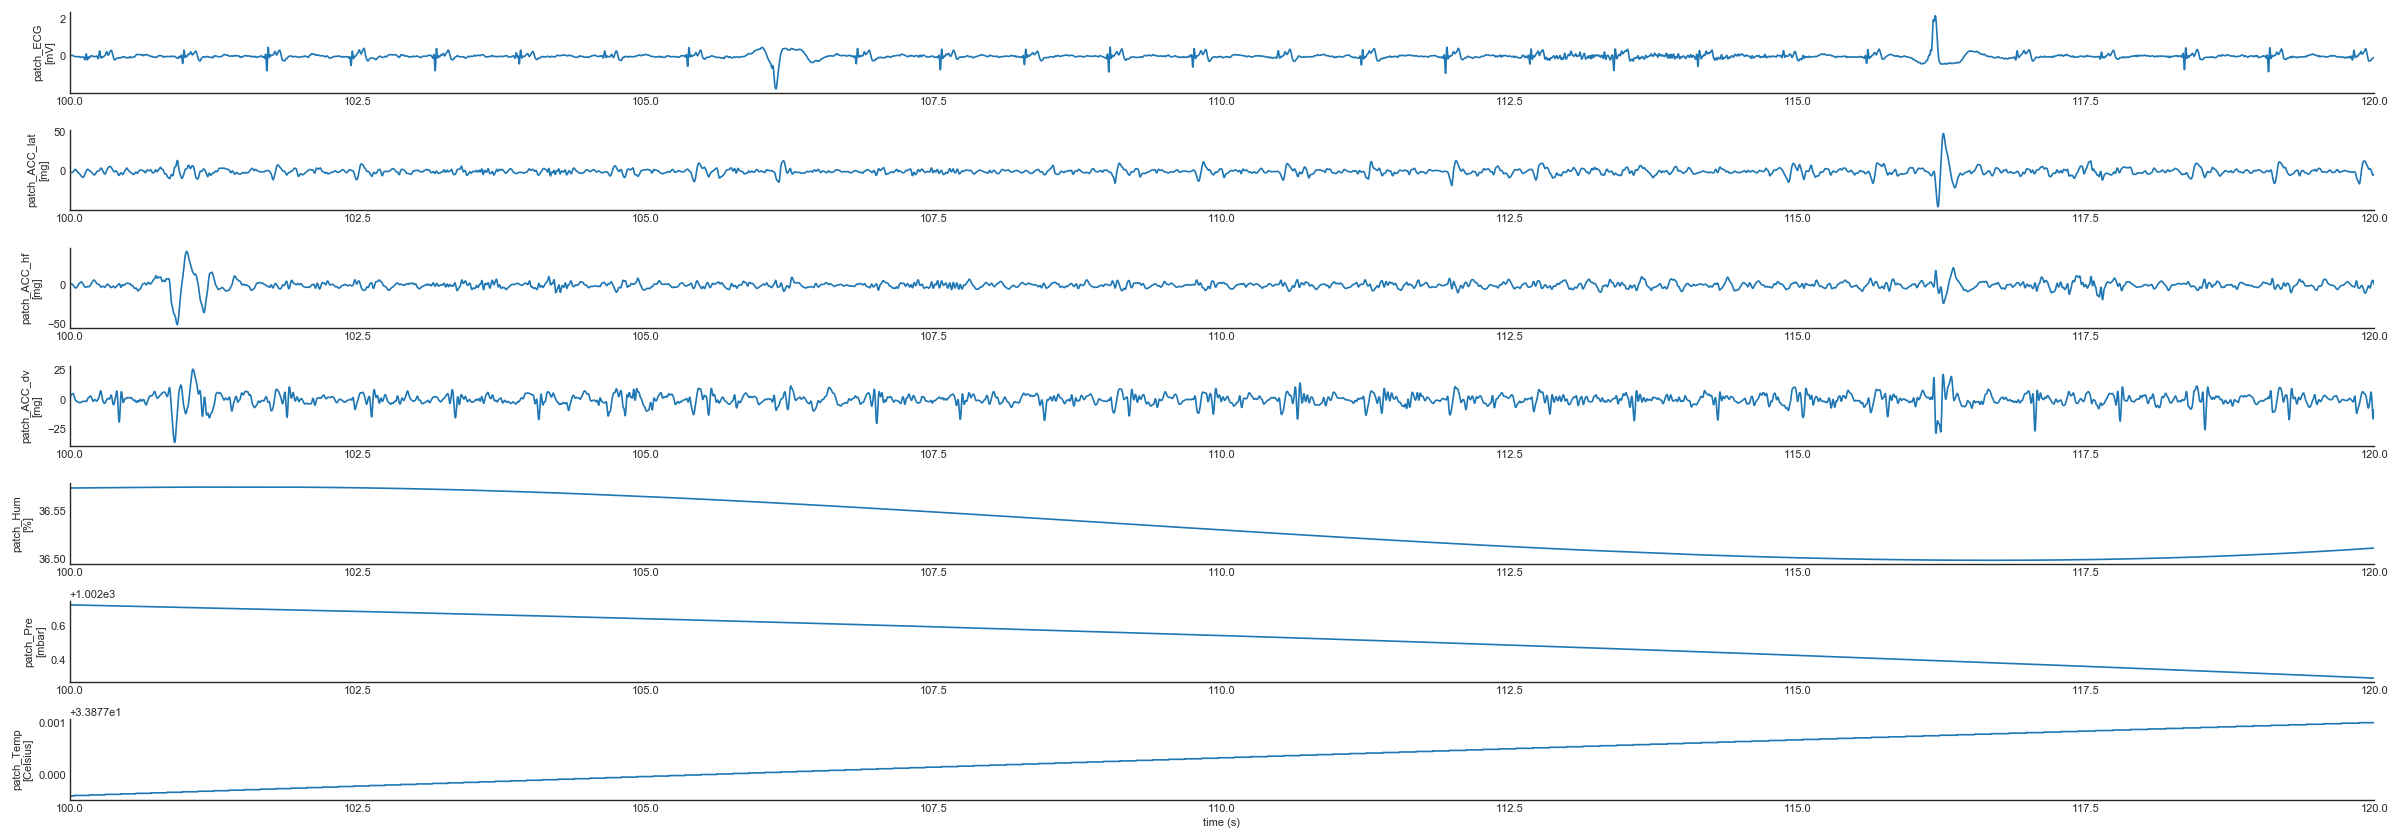Click the patch_ECG y-axis label

pos(43,53)
